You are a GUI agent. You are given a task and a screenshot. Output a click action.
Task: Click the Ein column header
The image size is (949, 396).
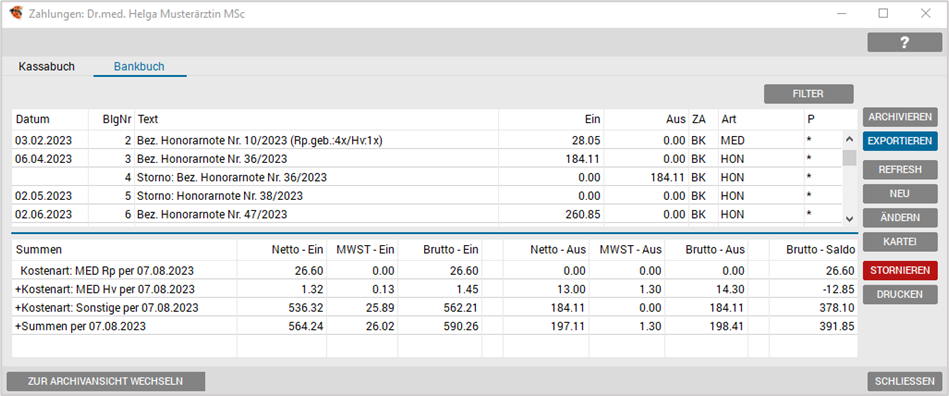click(551, 119)
